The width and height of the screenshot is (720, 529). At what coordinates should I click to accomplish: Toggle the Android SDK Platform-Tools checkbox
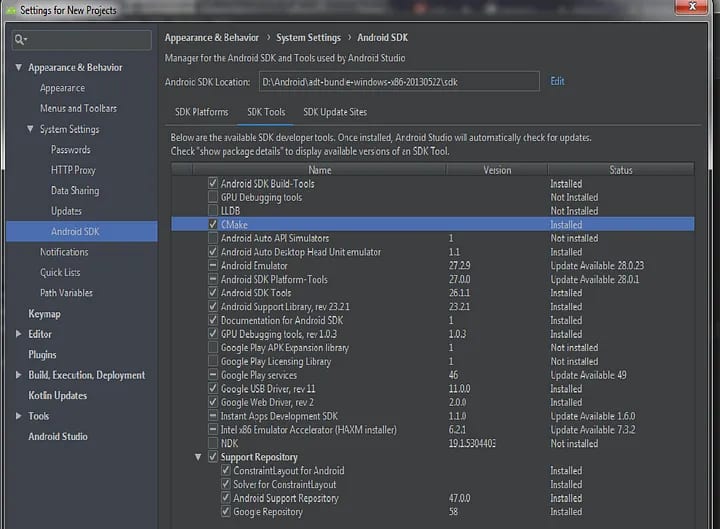pyautogui.click(x=213, y=279)
